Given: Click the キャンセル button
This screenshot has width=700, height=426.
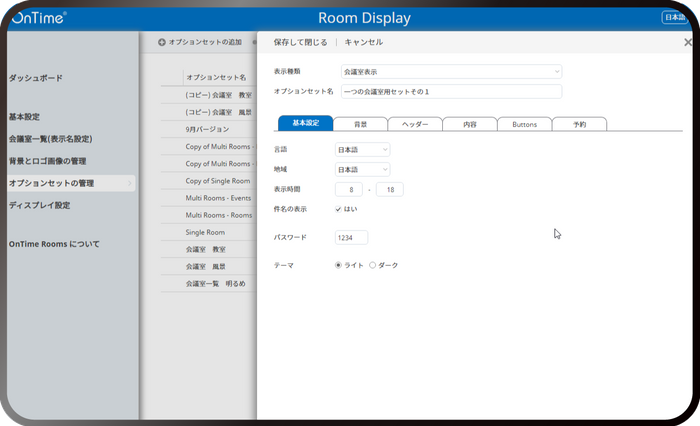Looking at the screenshot, I should click(x=364, y=42).
